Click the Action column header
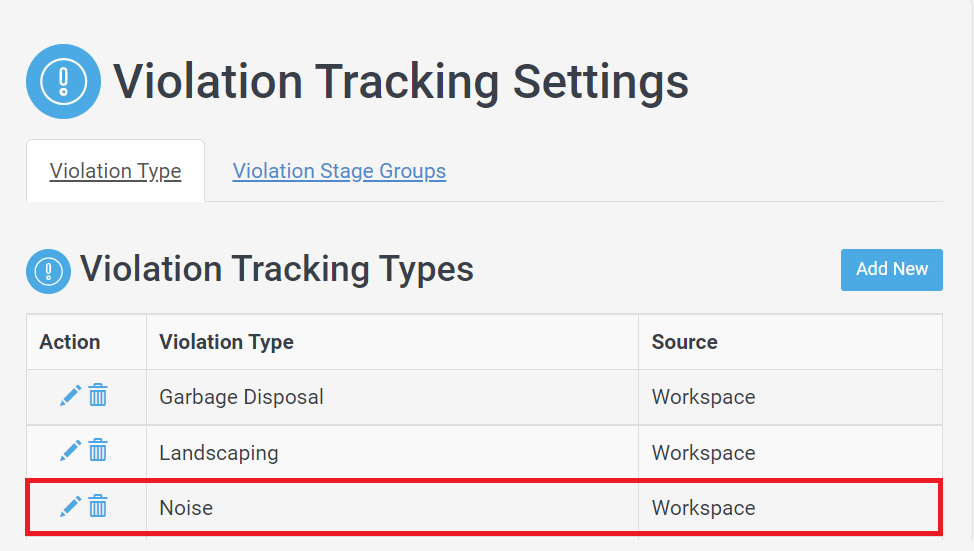This screenshot has height=551, width=974. 70,342
